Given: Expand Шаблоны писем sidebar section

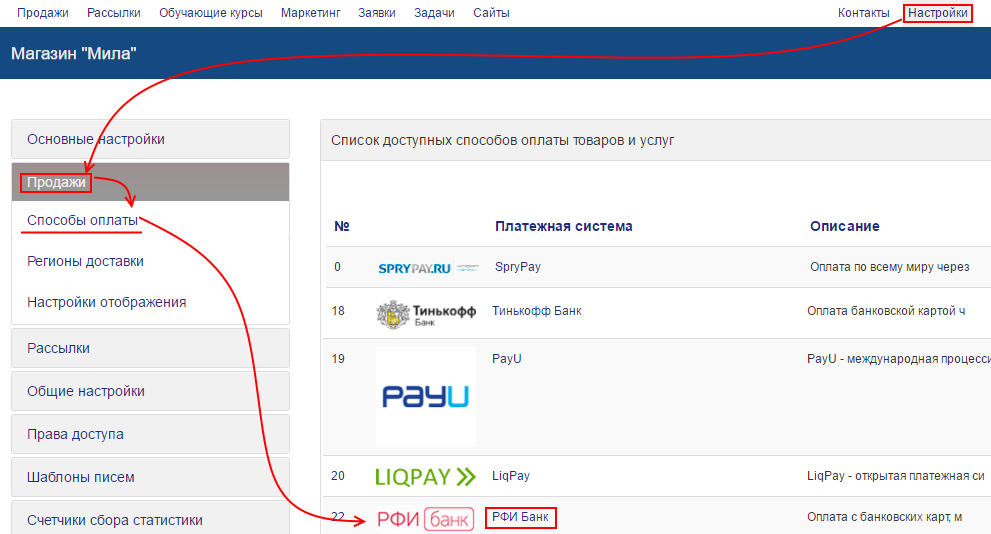Looking at the screenshot, I should coord(150,477).
